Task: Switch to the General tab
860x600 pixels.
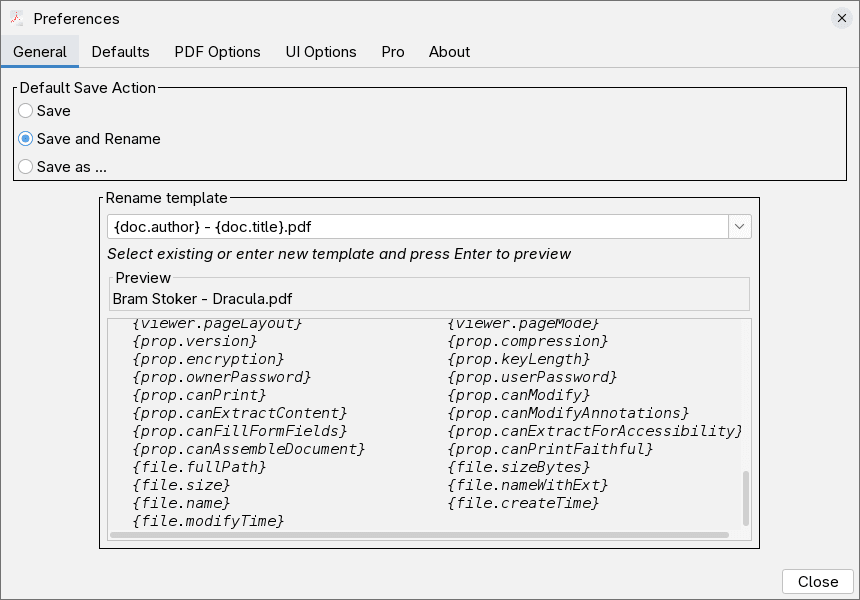Action: [x=40, y=52]
